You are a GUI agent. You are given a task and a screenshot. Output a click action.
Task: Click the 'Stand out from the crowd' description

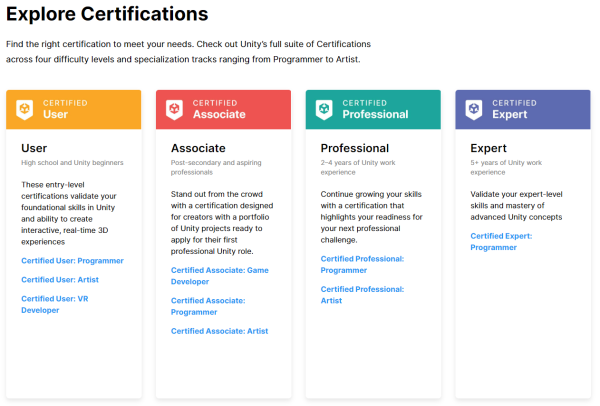pyautogui.click(x=222, y=223)
